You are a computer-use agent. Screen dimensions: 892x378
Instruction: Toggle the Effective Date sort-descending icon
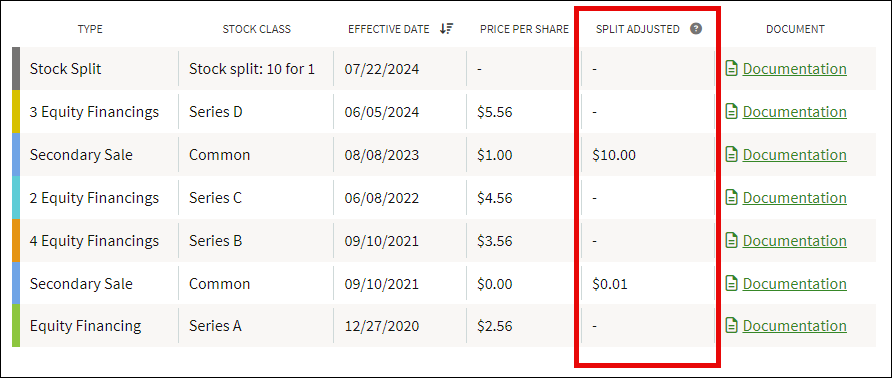click(447, 29)
